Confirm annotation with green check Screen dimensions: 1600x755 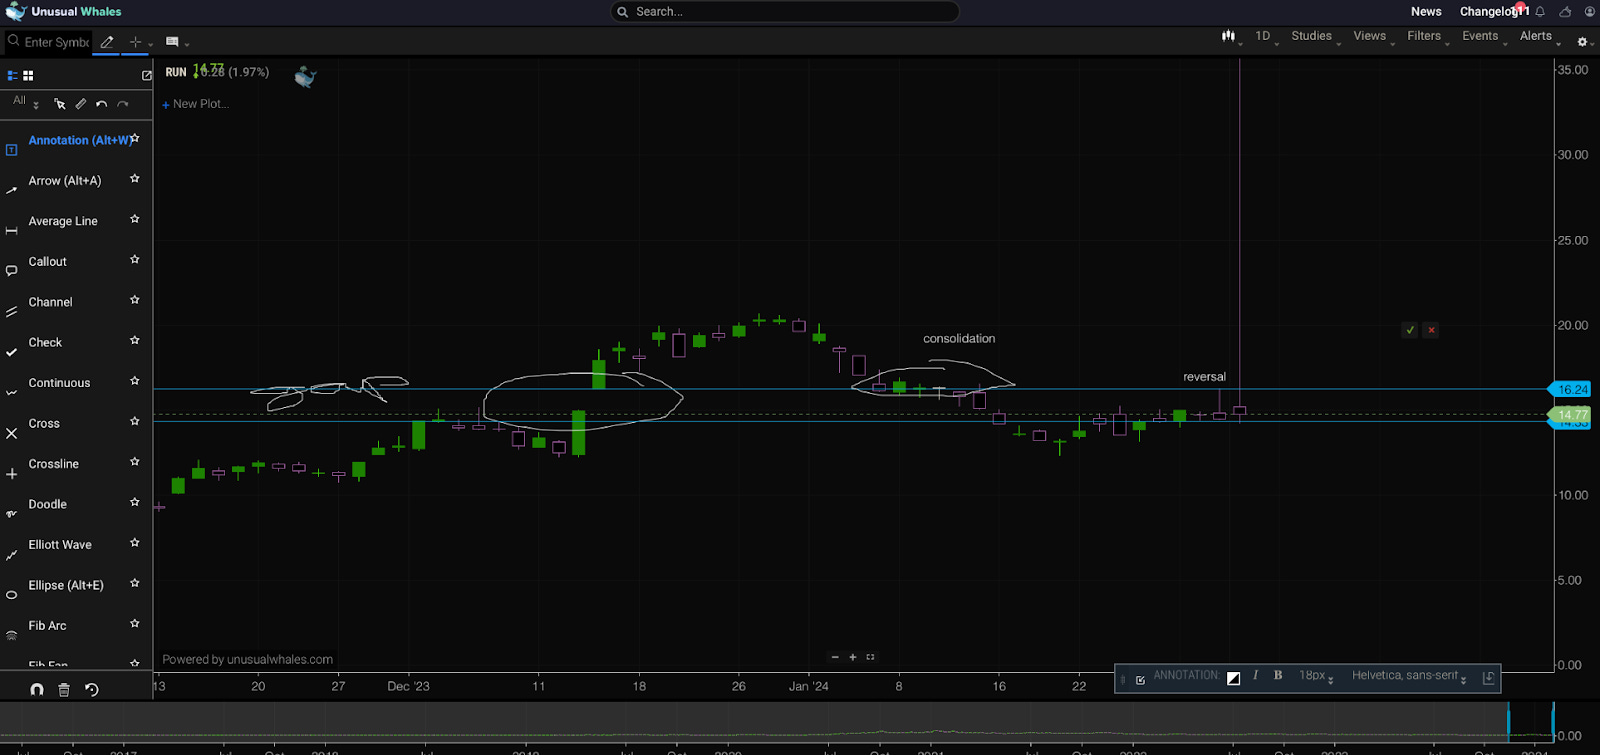point(1410,330)
